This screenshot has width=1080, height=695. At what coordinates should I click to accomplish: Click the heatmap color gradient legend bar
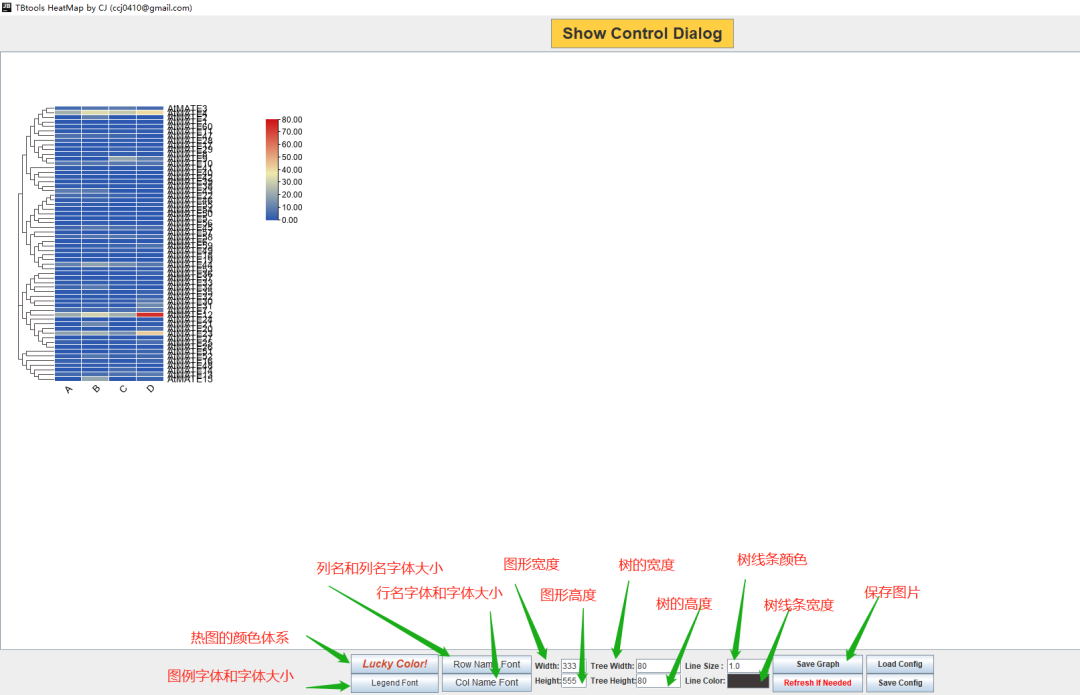click(x=272, y=169)
